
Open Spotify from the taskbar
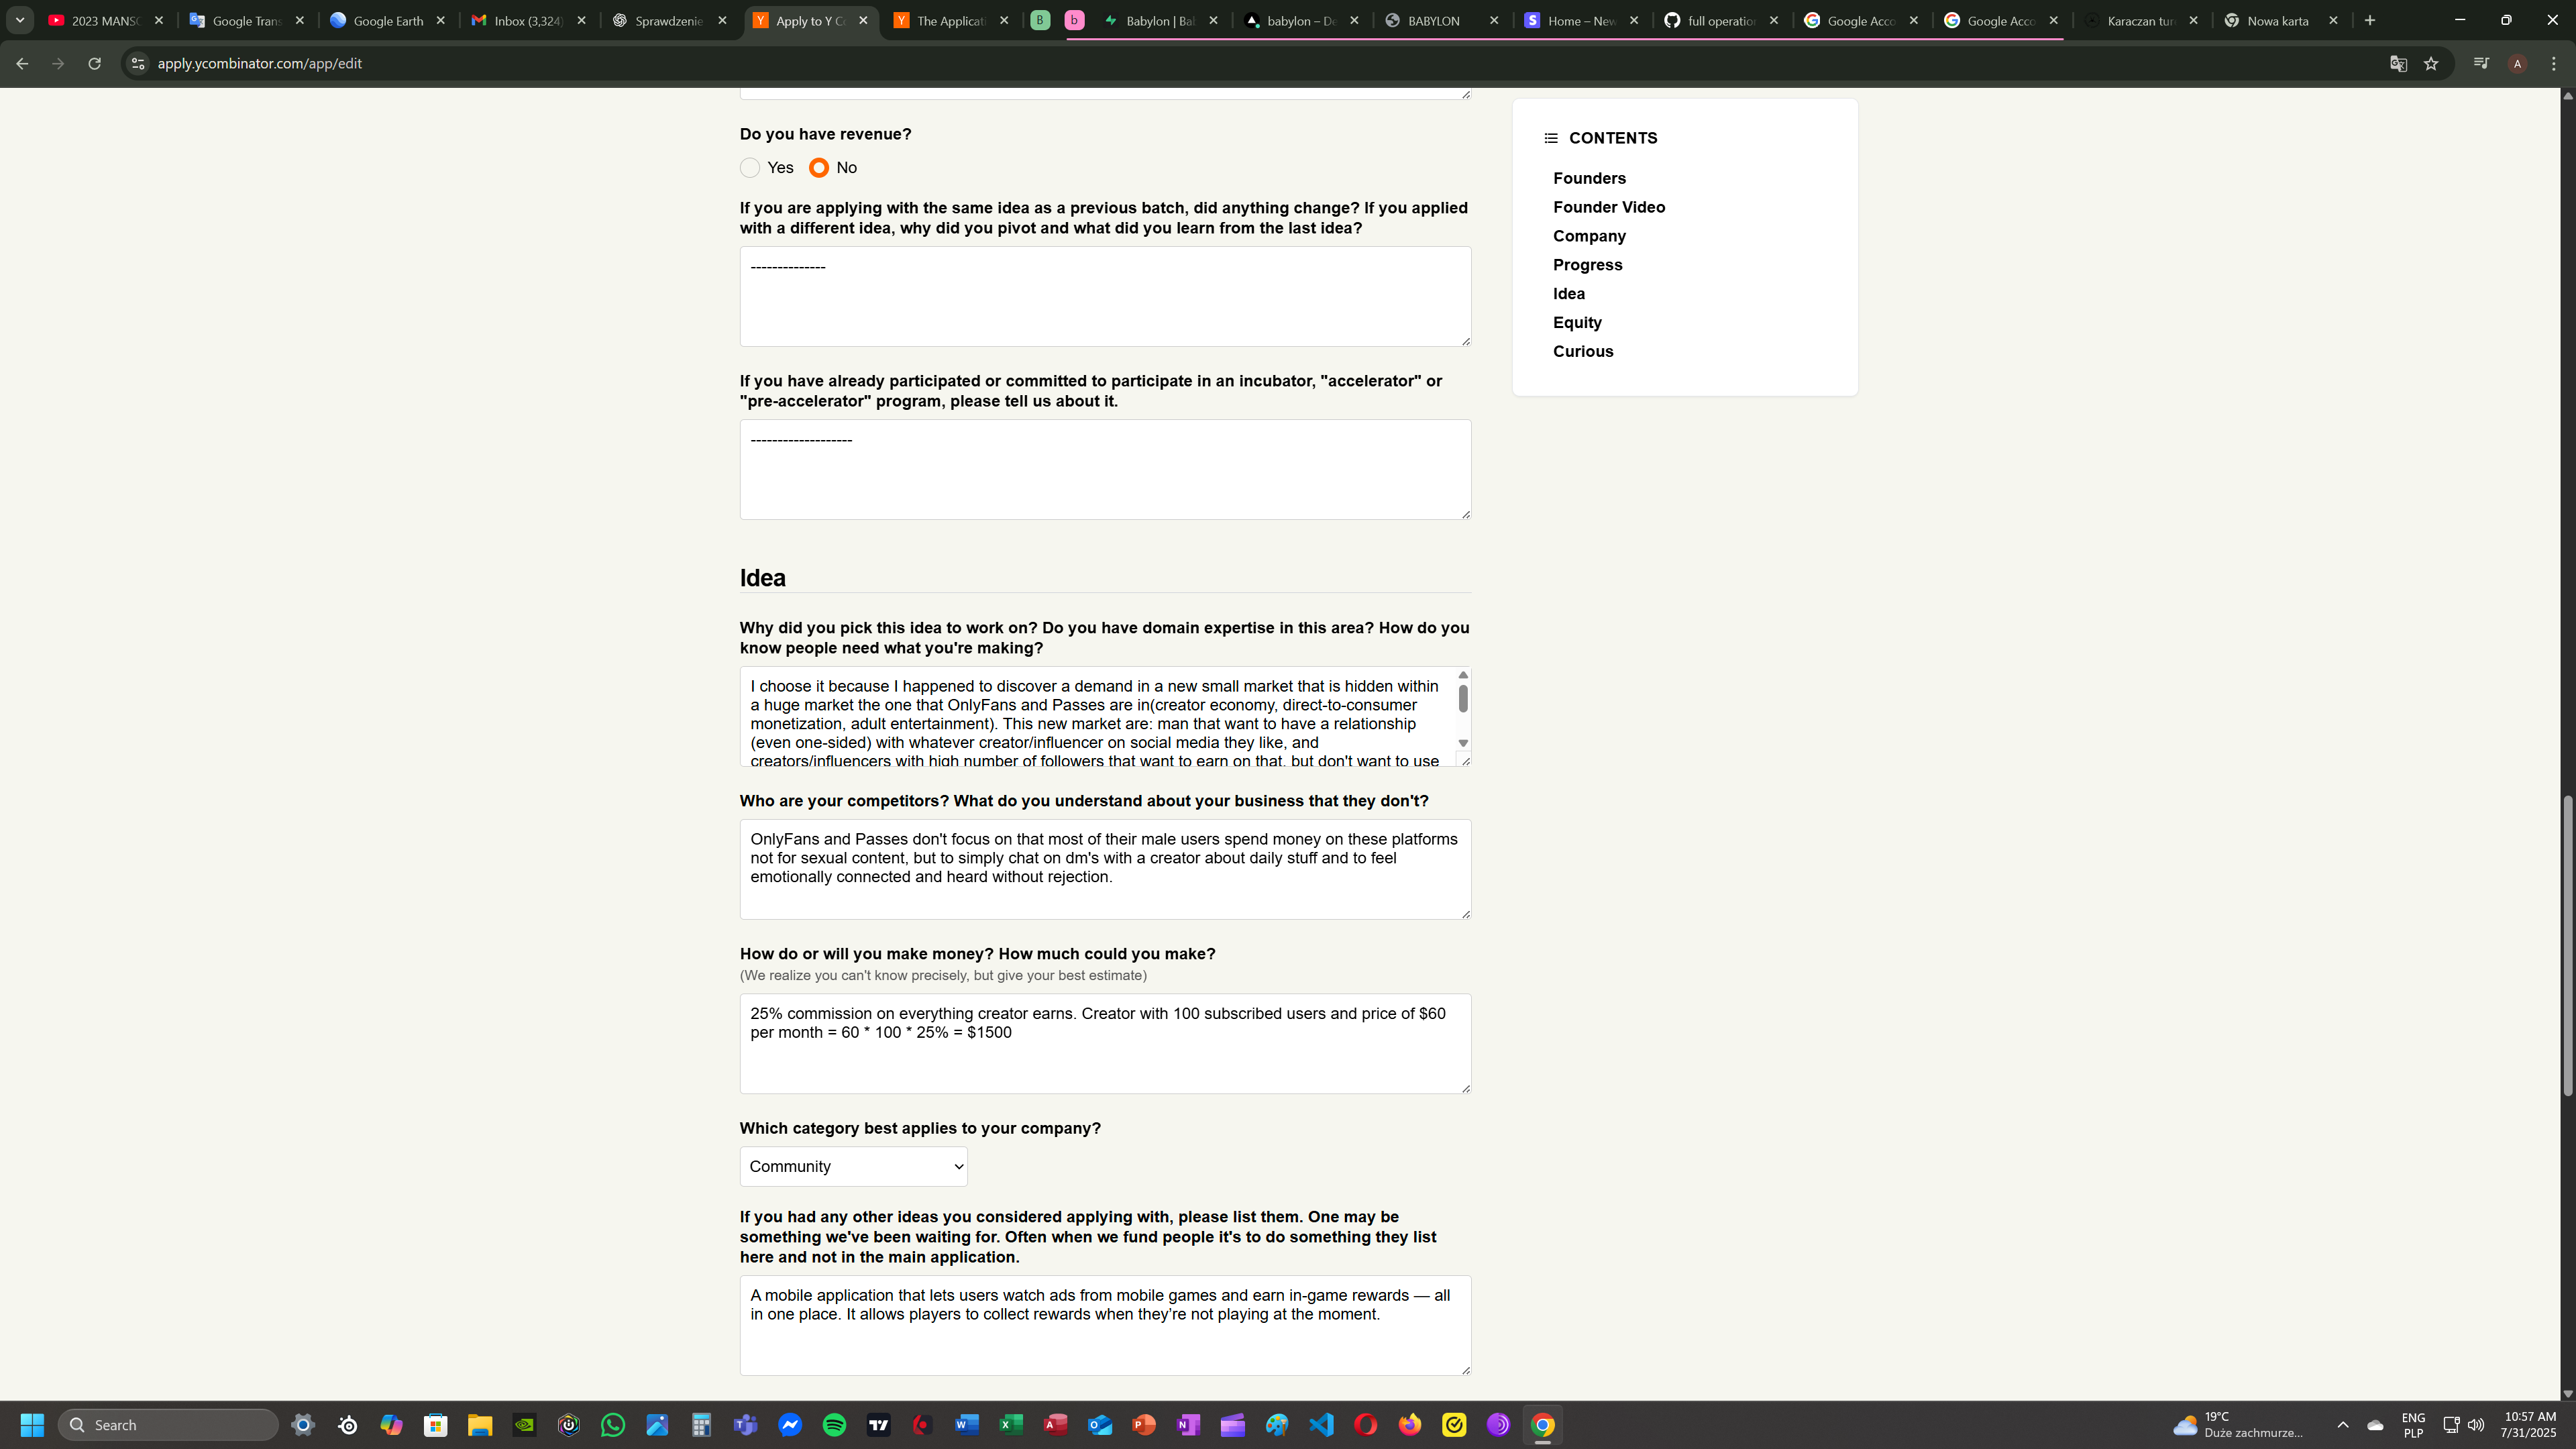tap(834, 1425)
